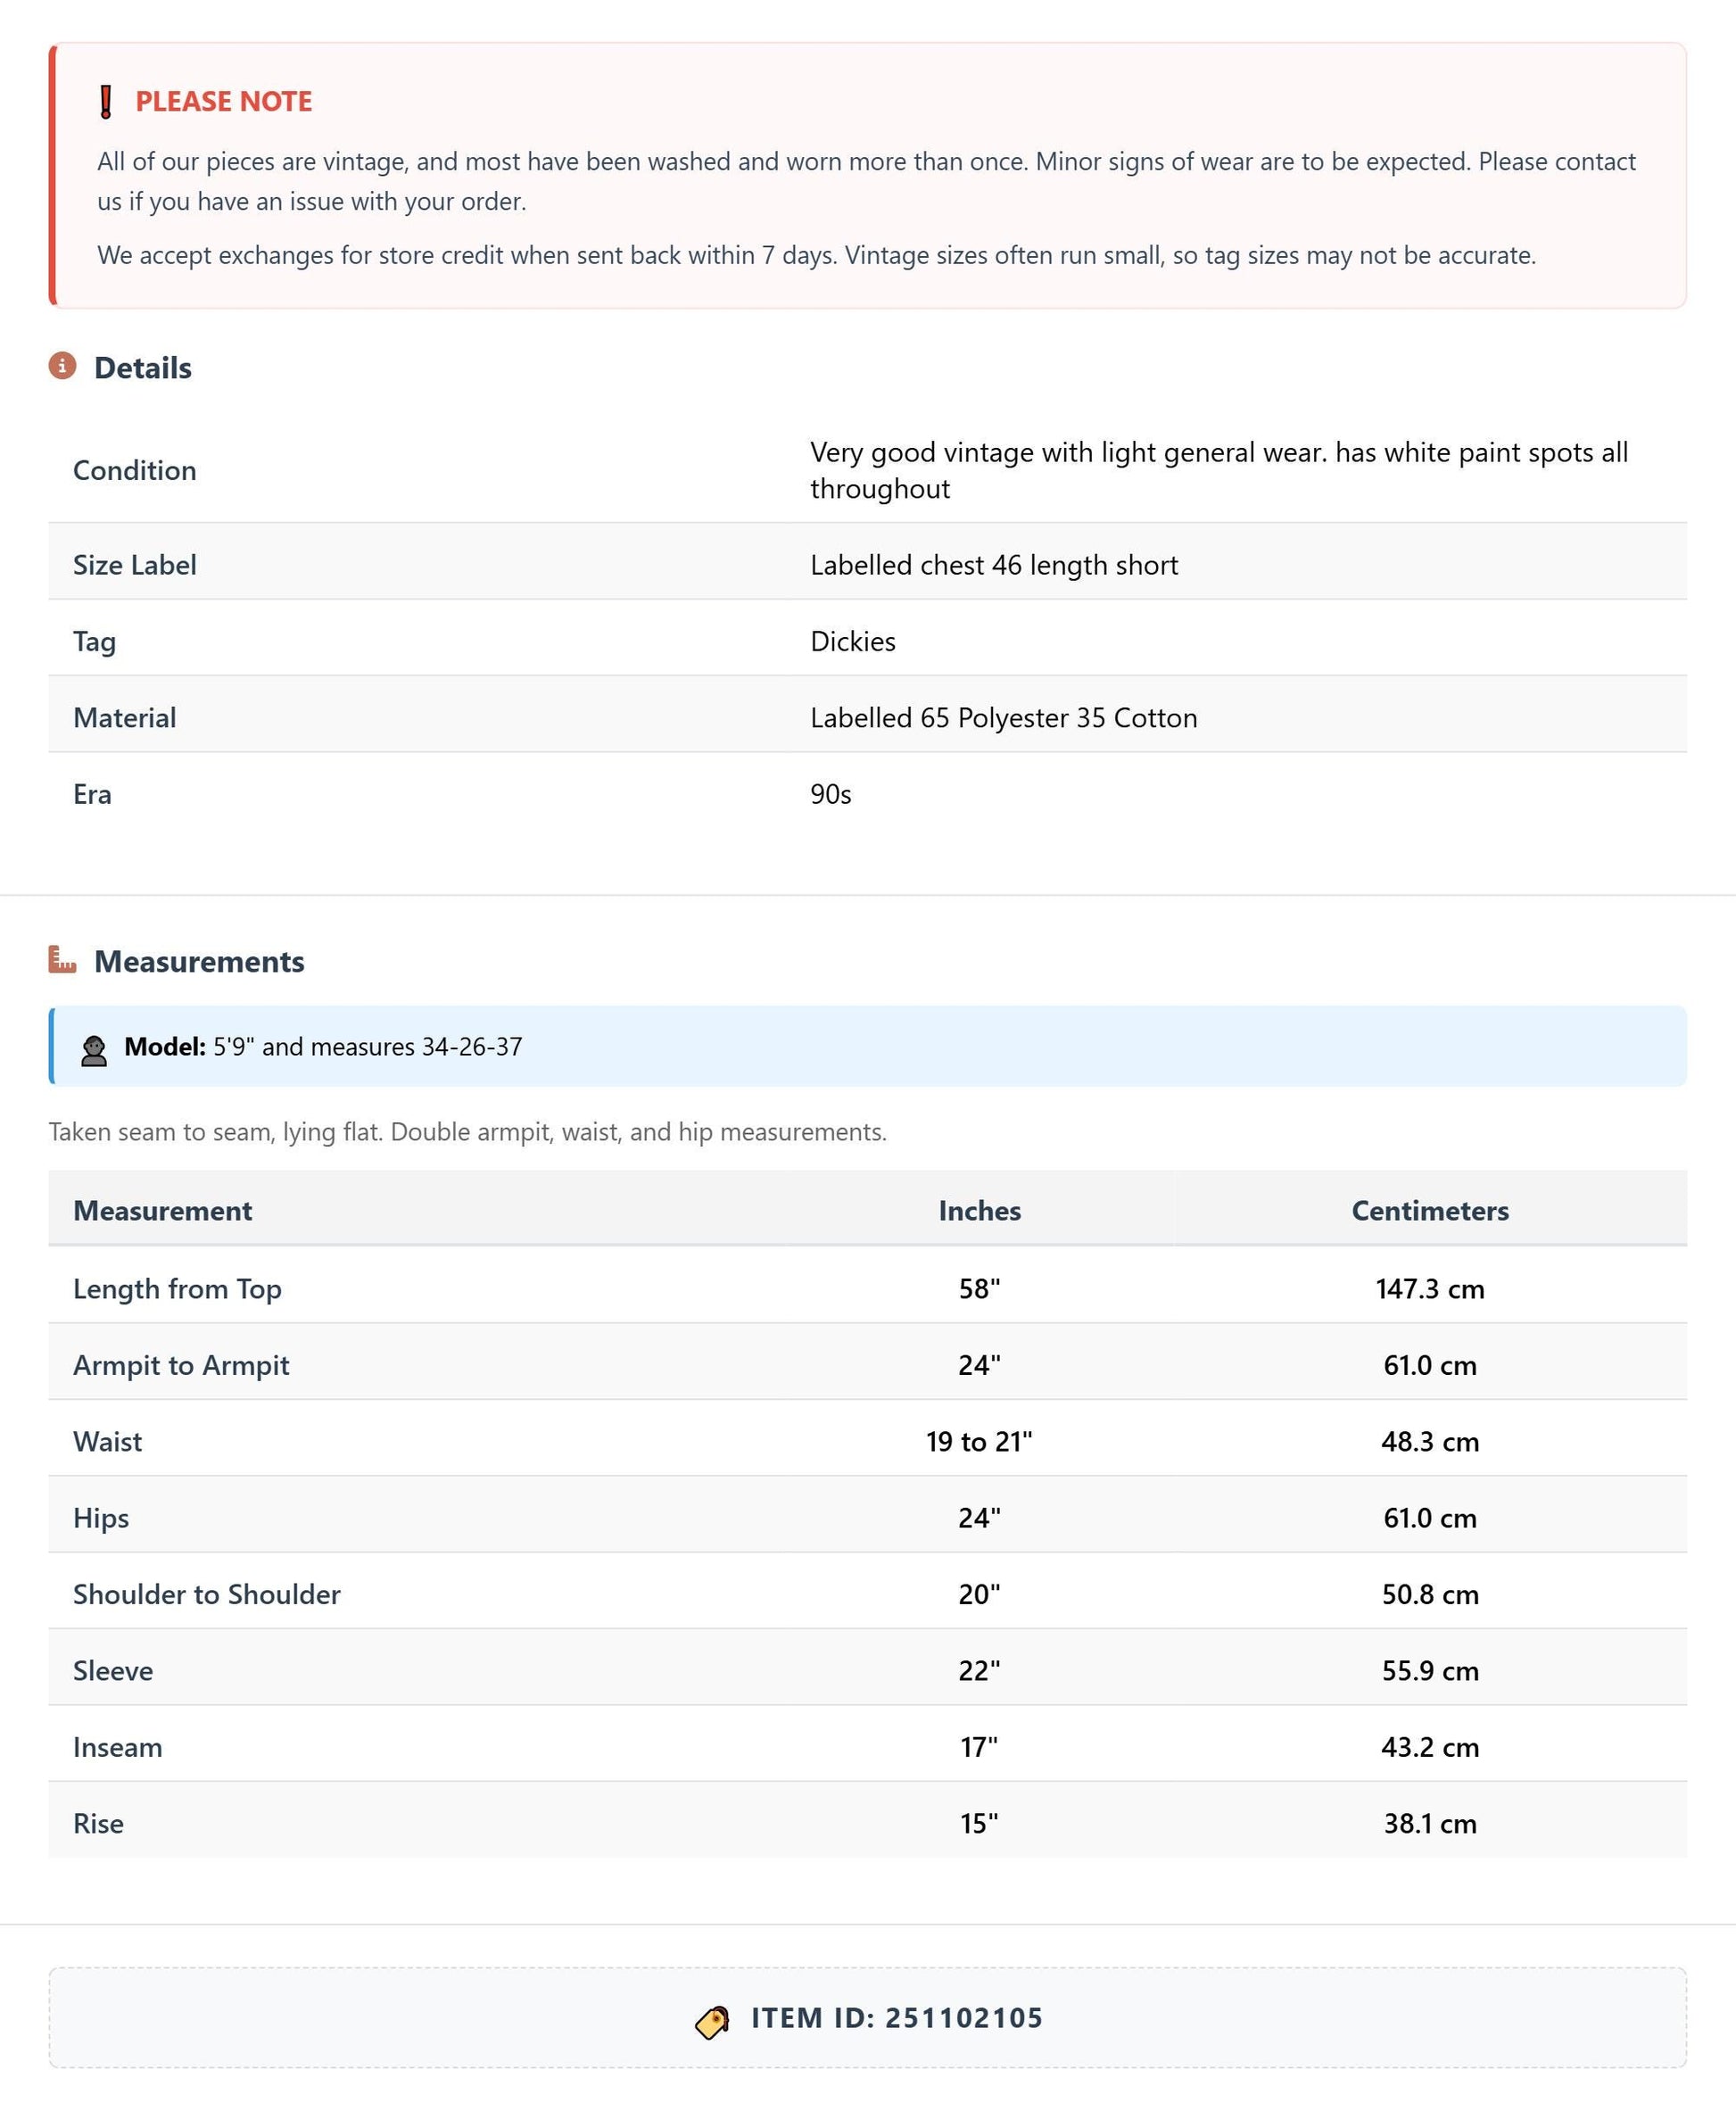Viewport: 1736px width, 2111px height.
Task: Click the model person emoji icon
Action: coord(94,1051)
